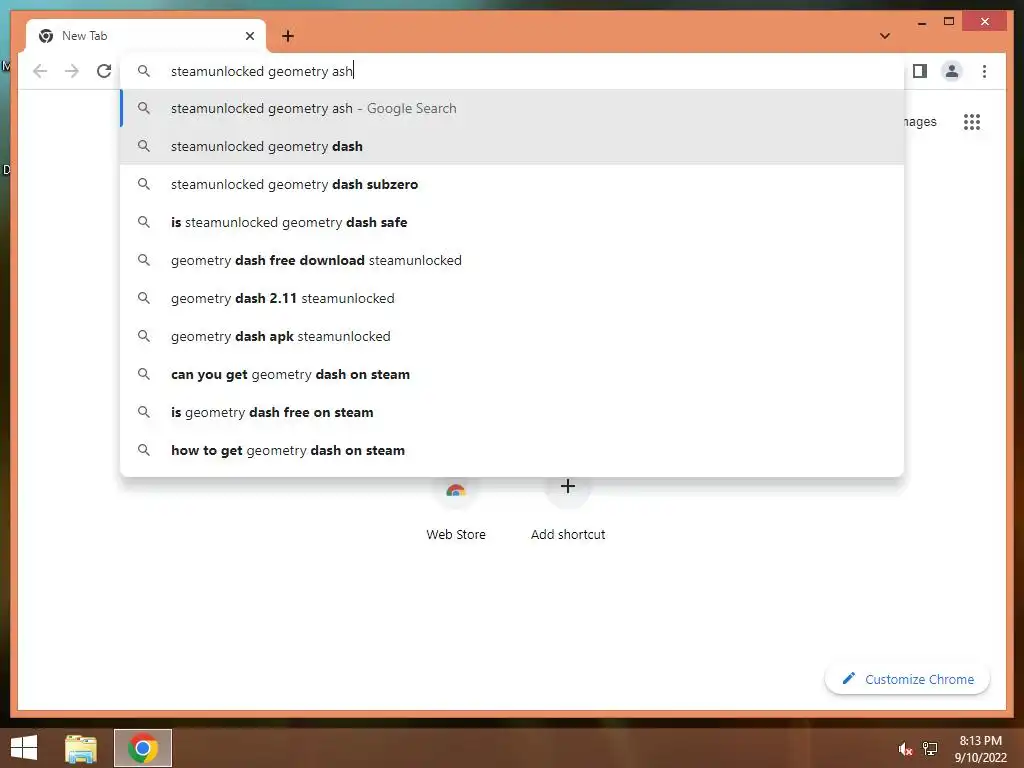Choose 'steamunlocked geometry ash - Google Search' suggestion
The width and height of the screenshot is (1024, 768).
pyautogui.click(x=513, y=108)
